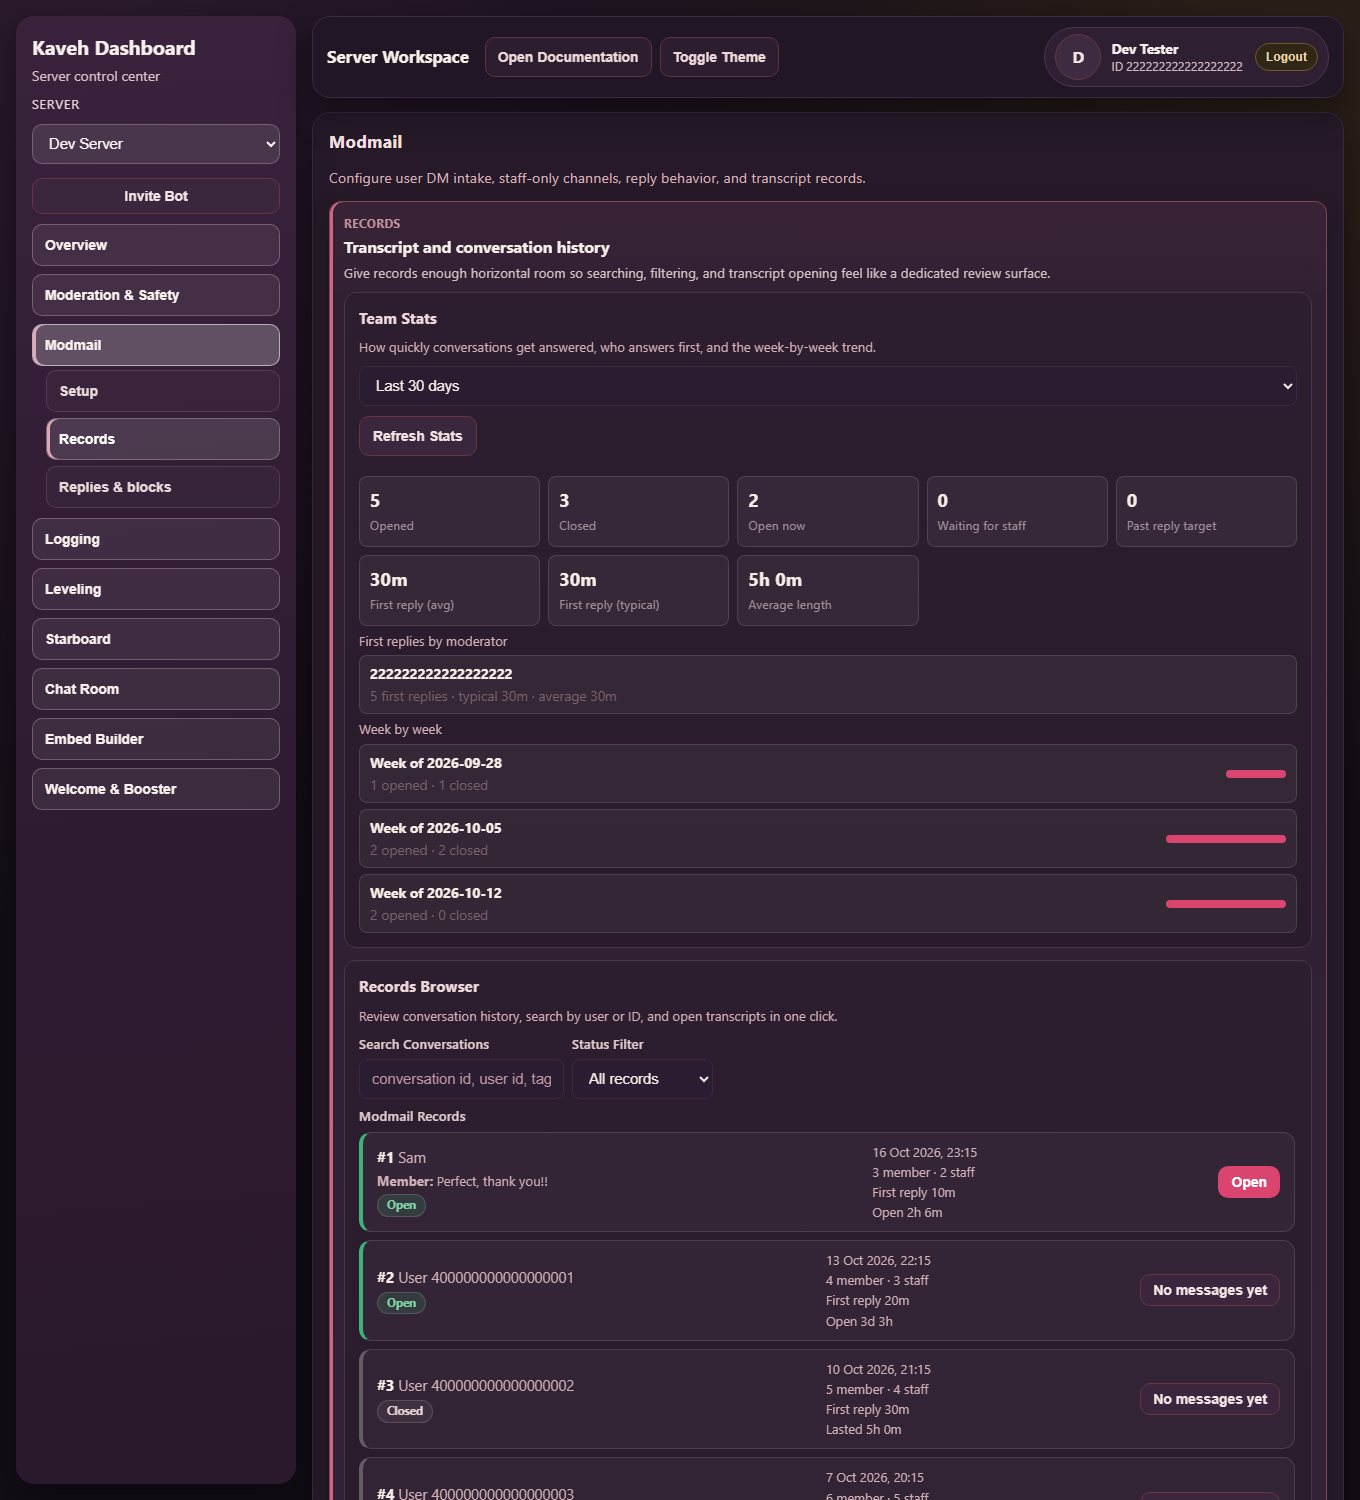Click Open Documentation button

coord(568,57)
